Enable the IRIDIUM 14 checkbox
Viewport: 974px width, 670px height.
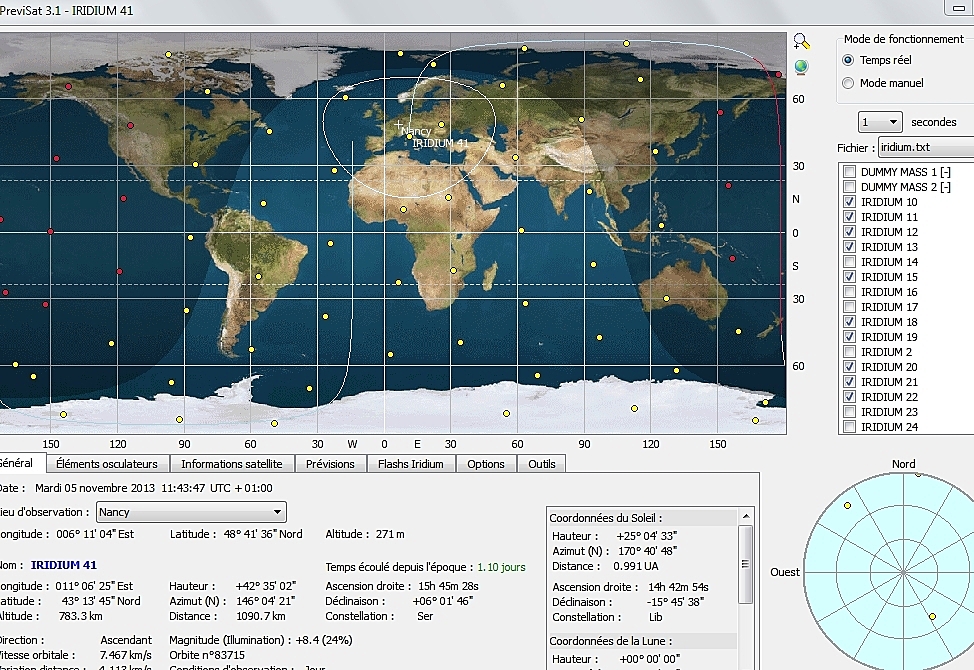click(x=849, y=262)
